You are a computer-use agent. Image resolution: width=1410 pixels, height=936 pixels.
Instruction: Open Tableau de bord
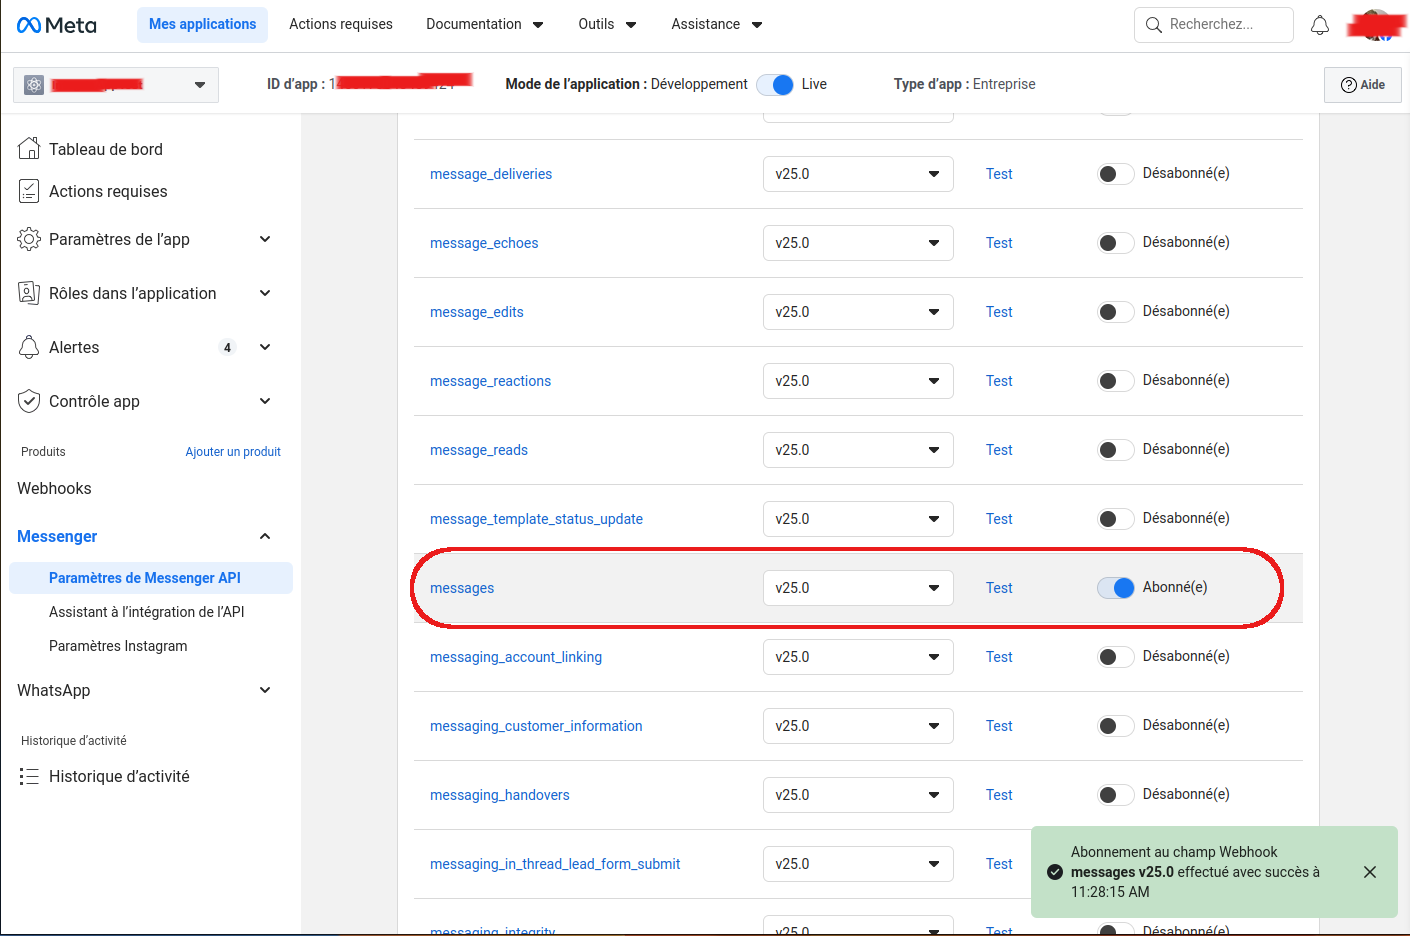[106, 149]
